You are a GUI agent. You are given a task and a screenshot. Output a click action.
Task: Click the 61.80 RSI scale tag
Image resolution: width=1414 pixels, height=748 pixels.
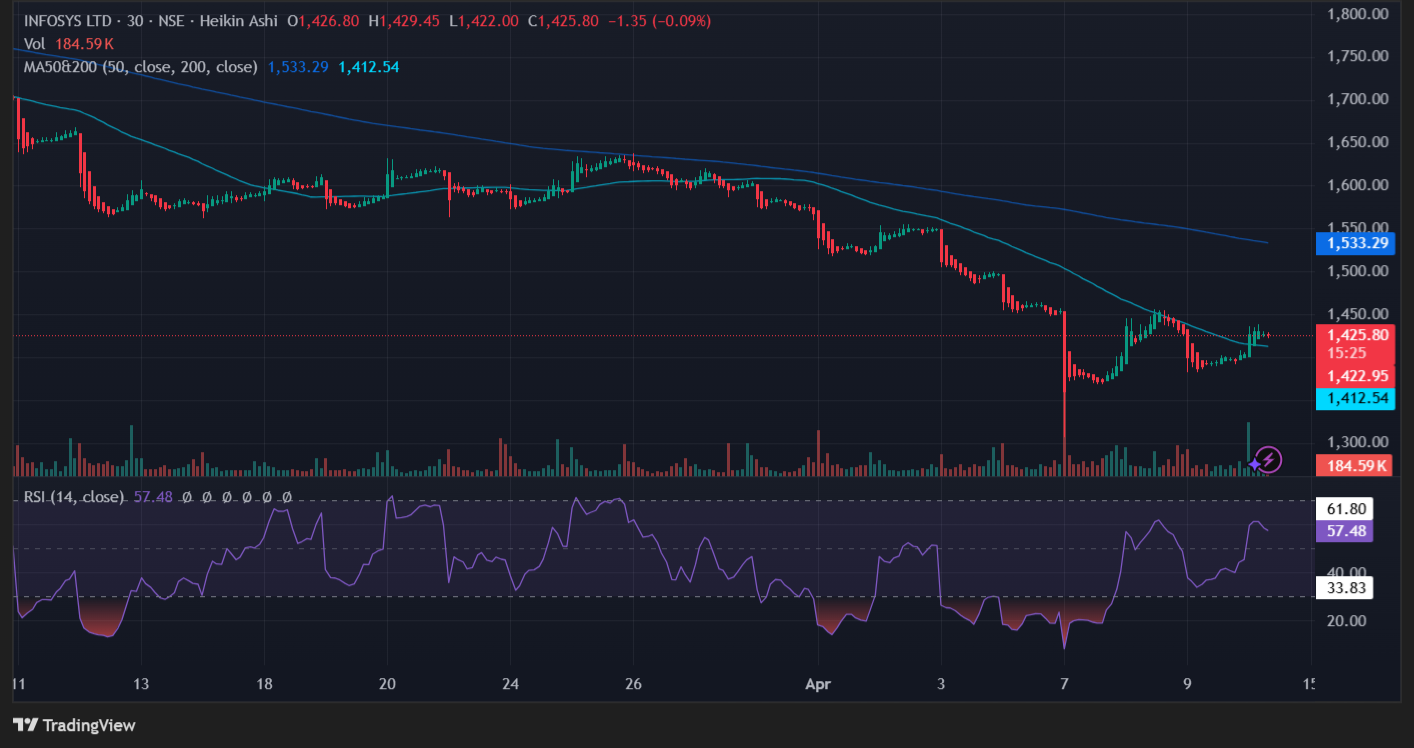point(1344,509)
